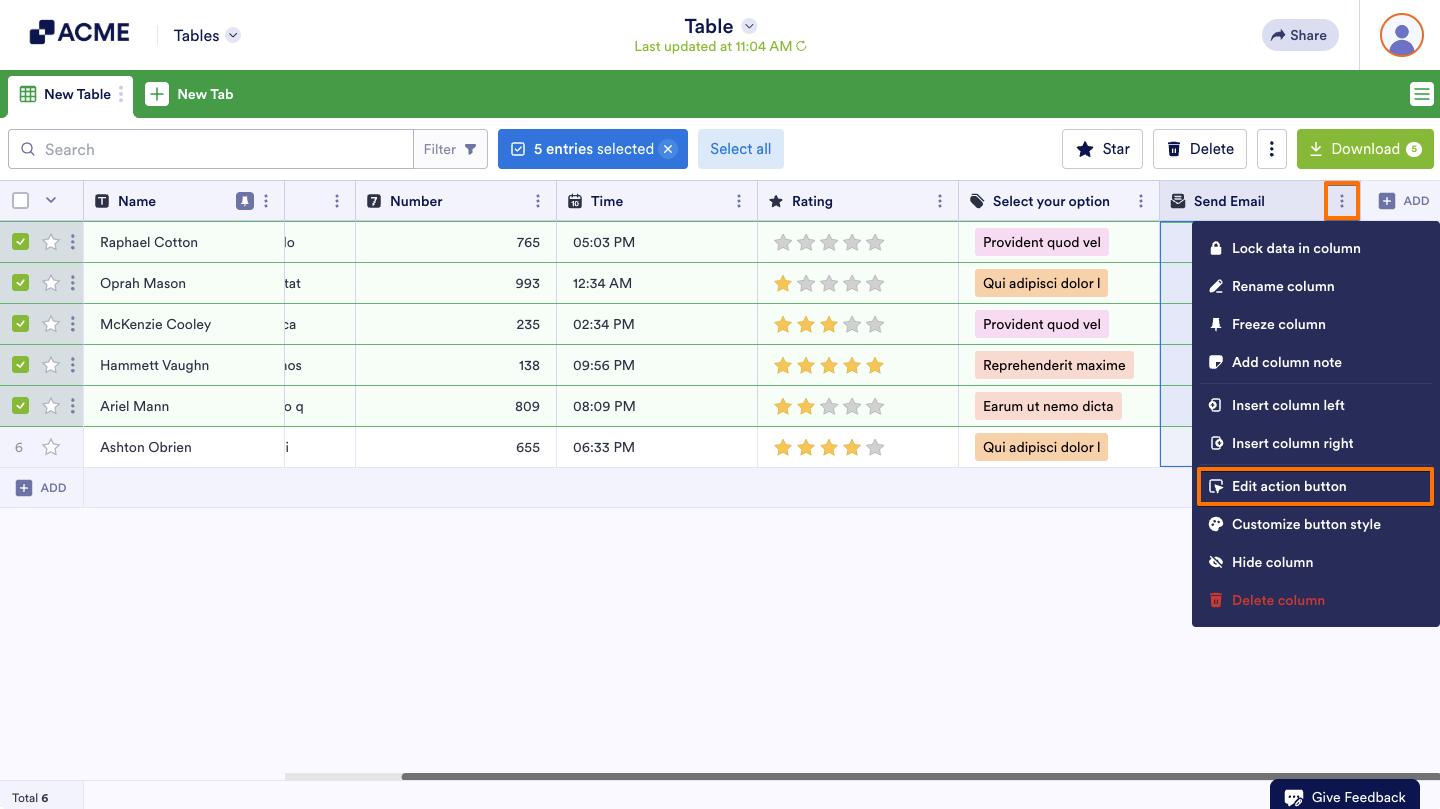Choose Freeze column
Image resolution: width=1440 pixels, height=809 pixels.
tap(1315, 324)
